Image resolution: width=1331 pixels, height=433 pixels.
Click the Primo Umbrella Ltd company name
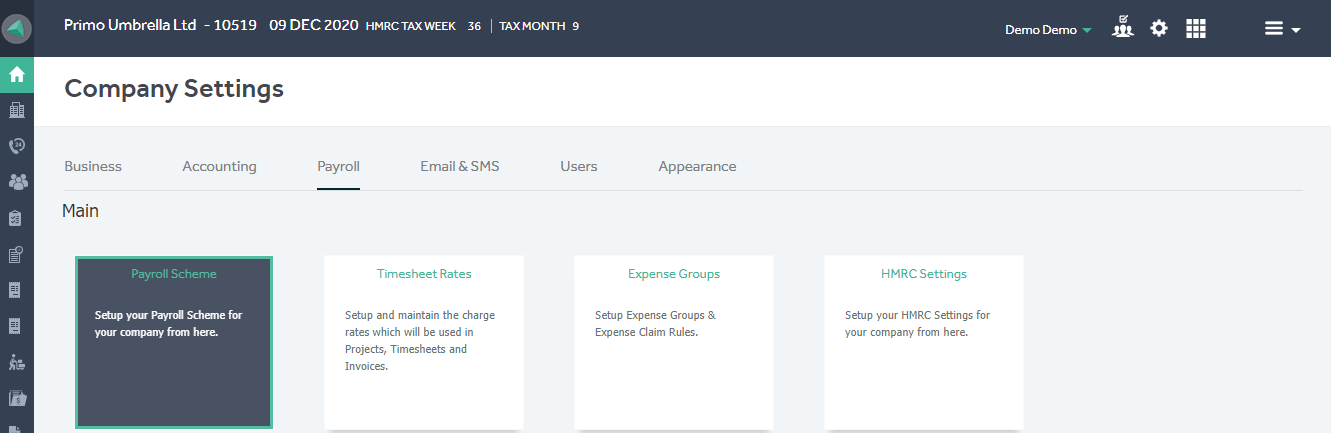click(x=130, y=26)
